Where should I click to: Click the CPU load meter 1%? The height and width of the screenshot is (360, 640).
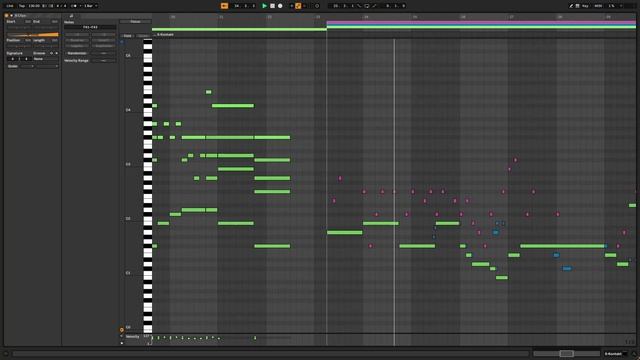611,6
